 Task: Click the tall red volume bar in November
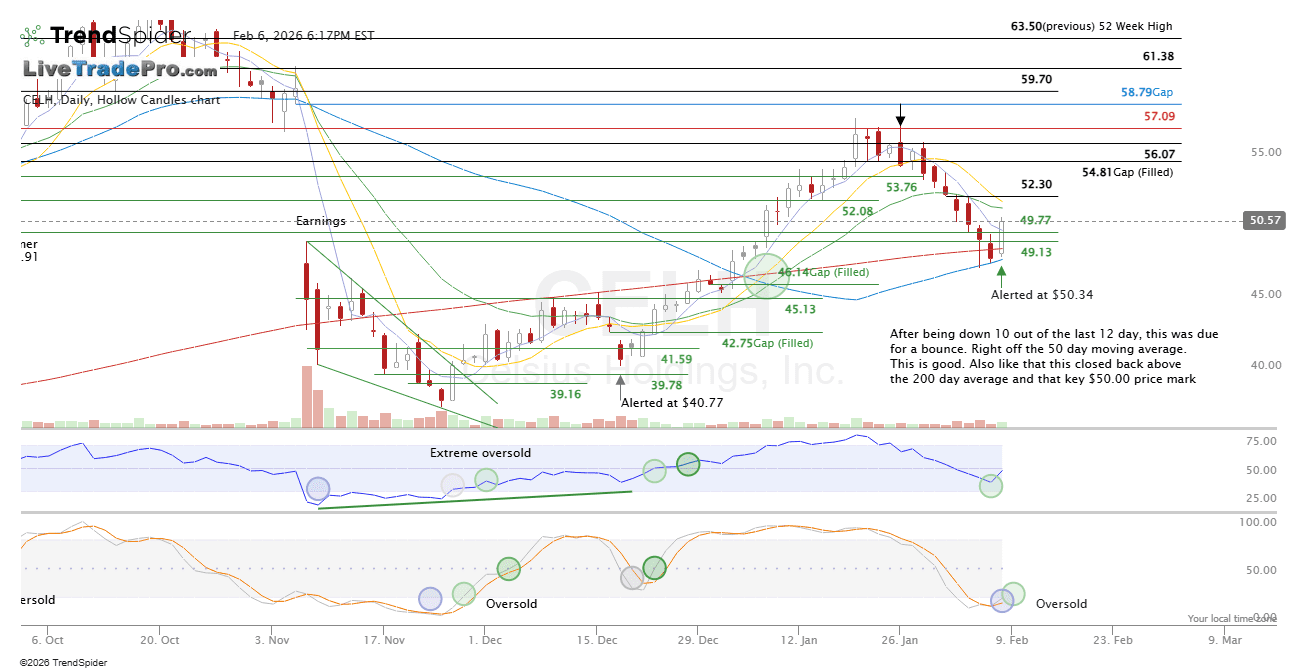(306, 396)
